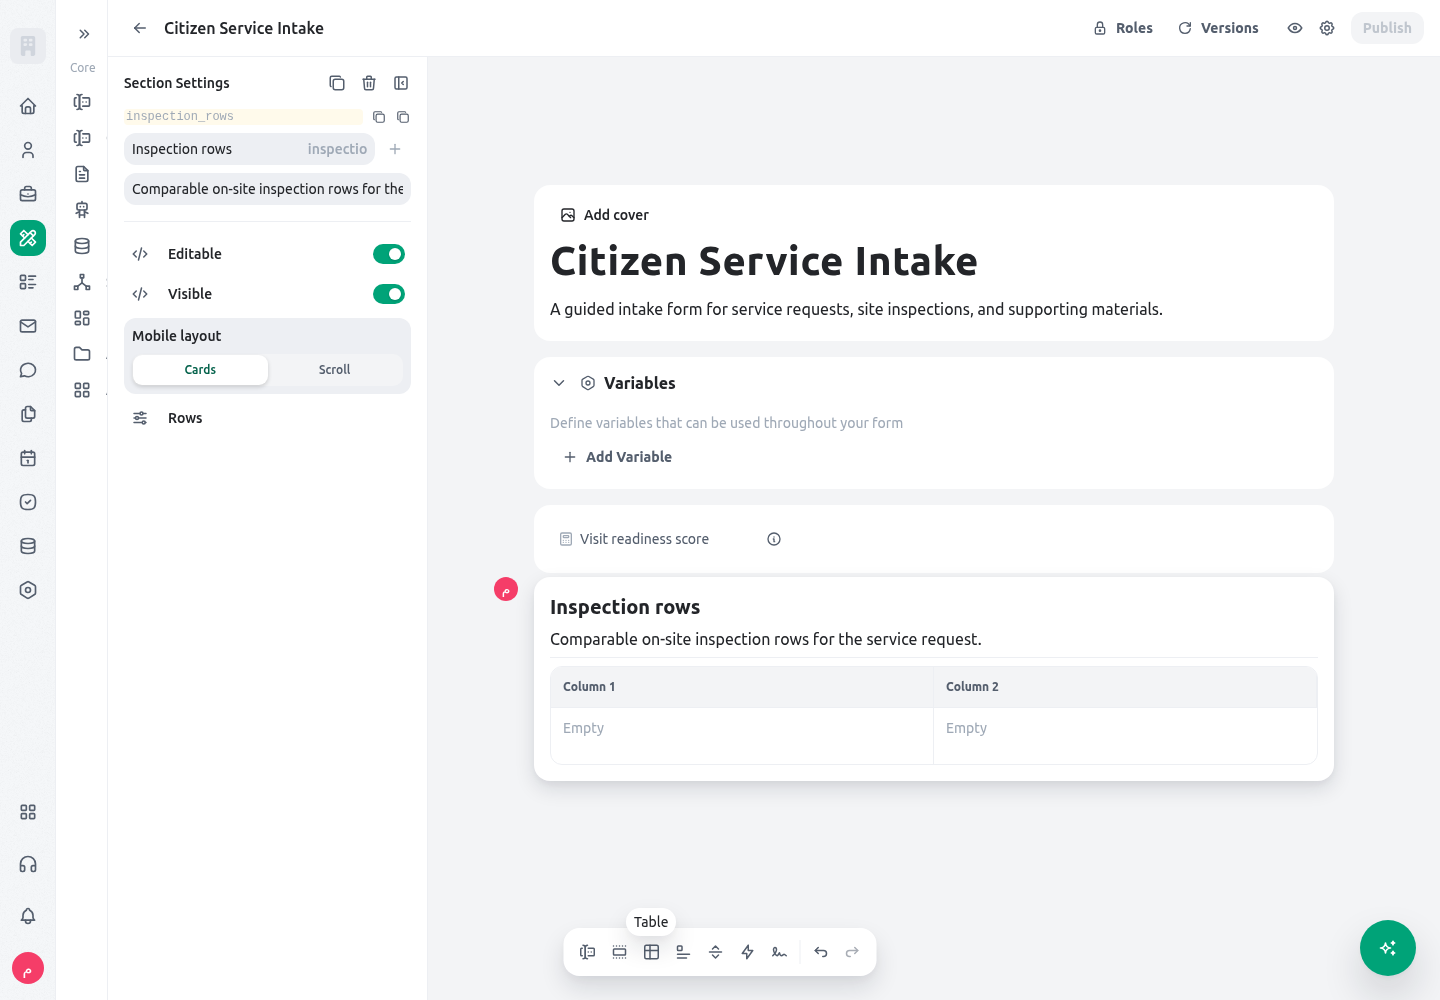Screen dimensions: 1440x1000
Task: Undo the last change
Action: pyautogui.click(x=821, y=952)
